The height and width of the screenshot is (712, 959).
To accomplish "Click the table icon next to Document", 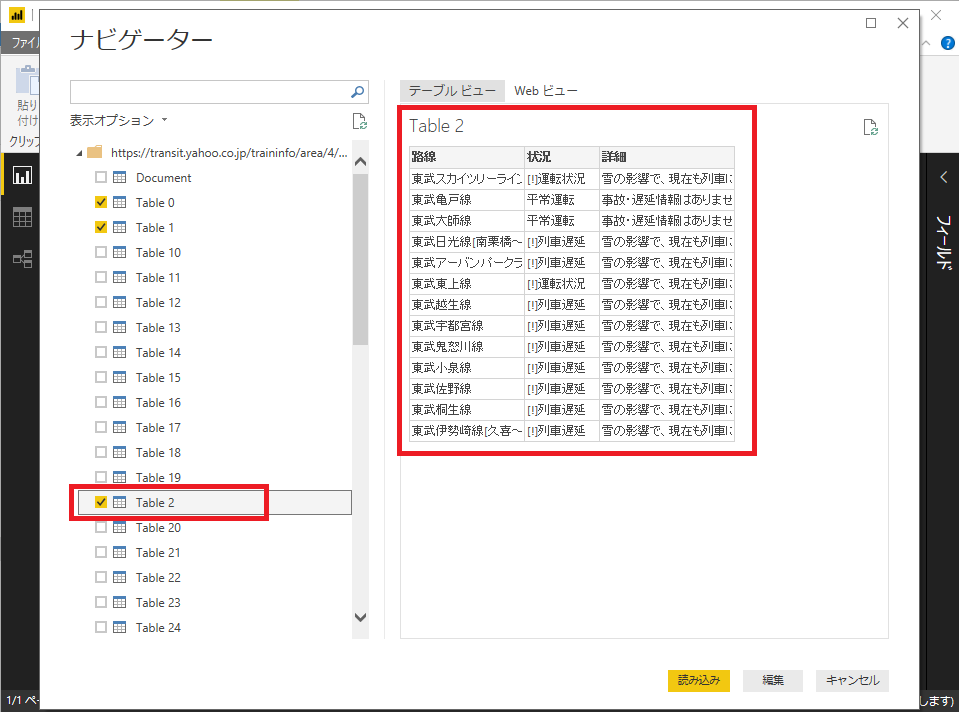I will [120, 177].
